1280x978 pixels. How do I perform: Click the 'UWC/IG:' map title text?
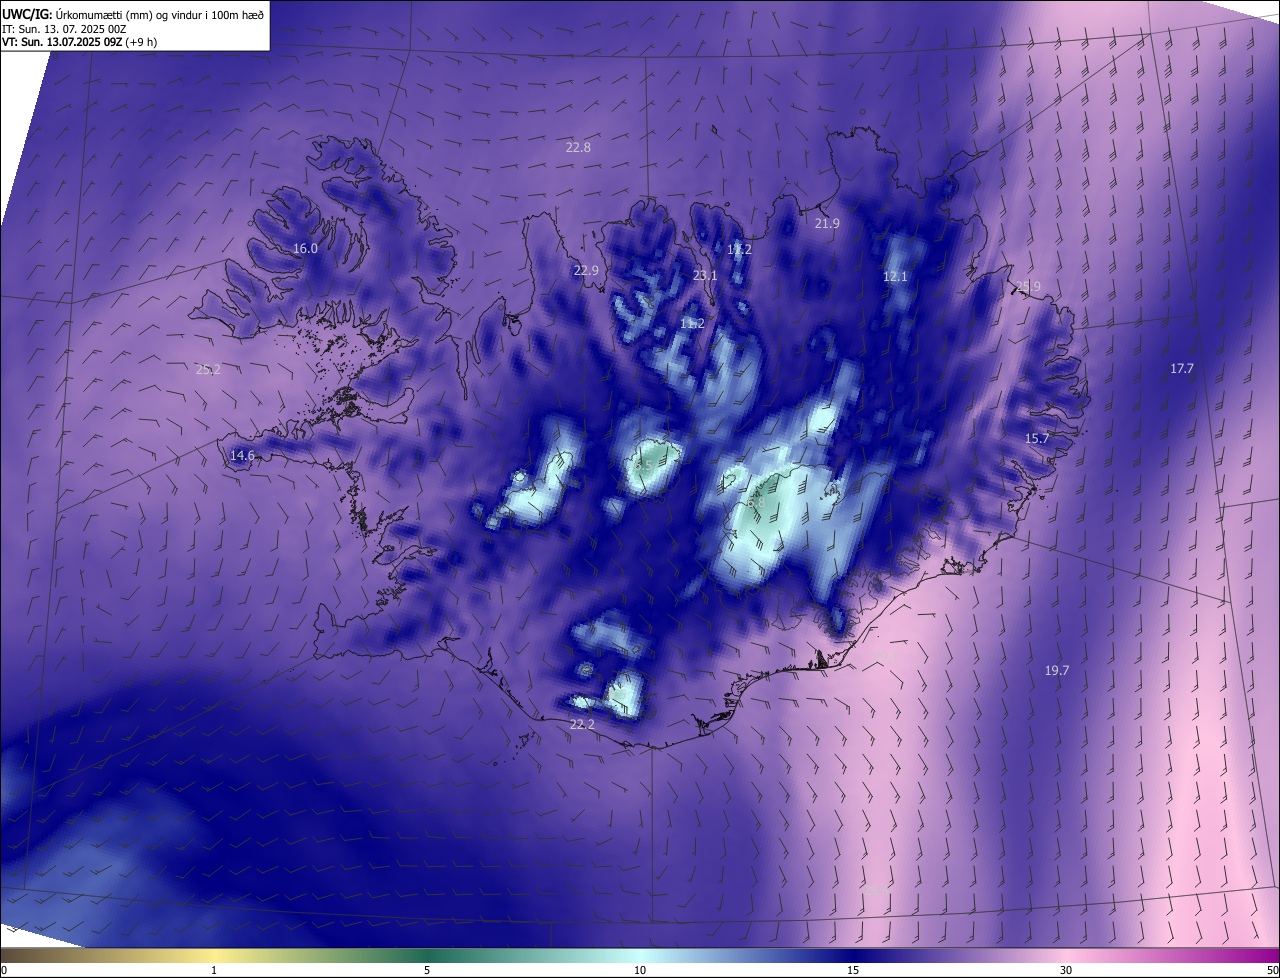click(x=27, y=14)
